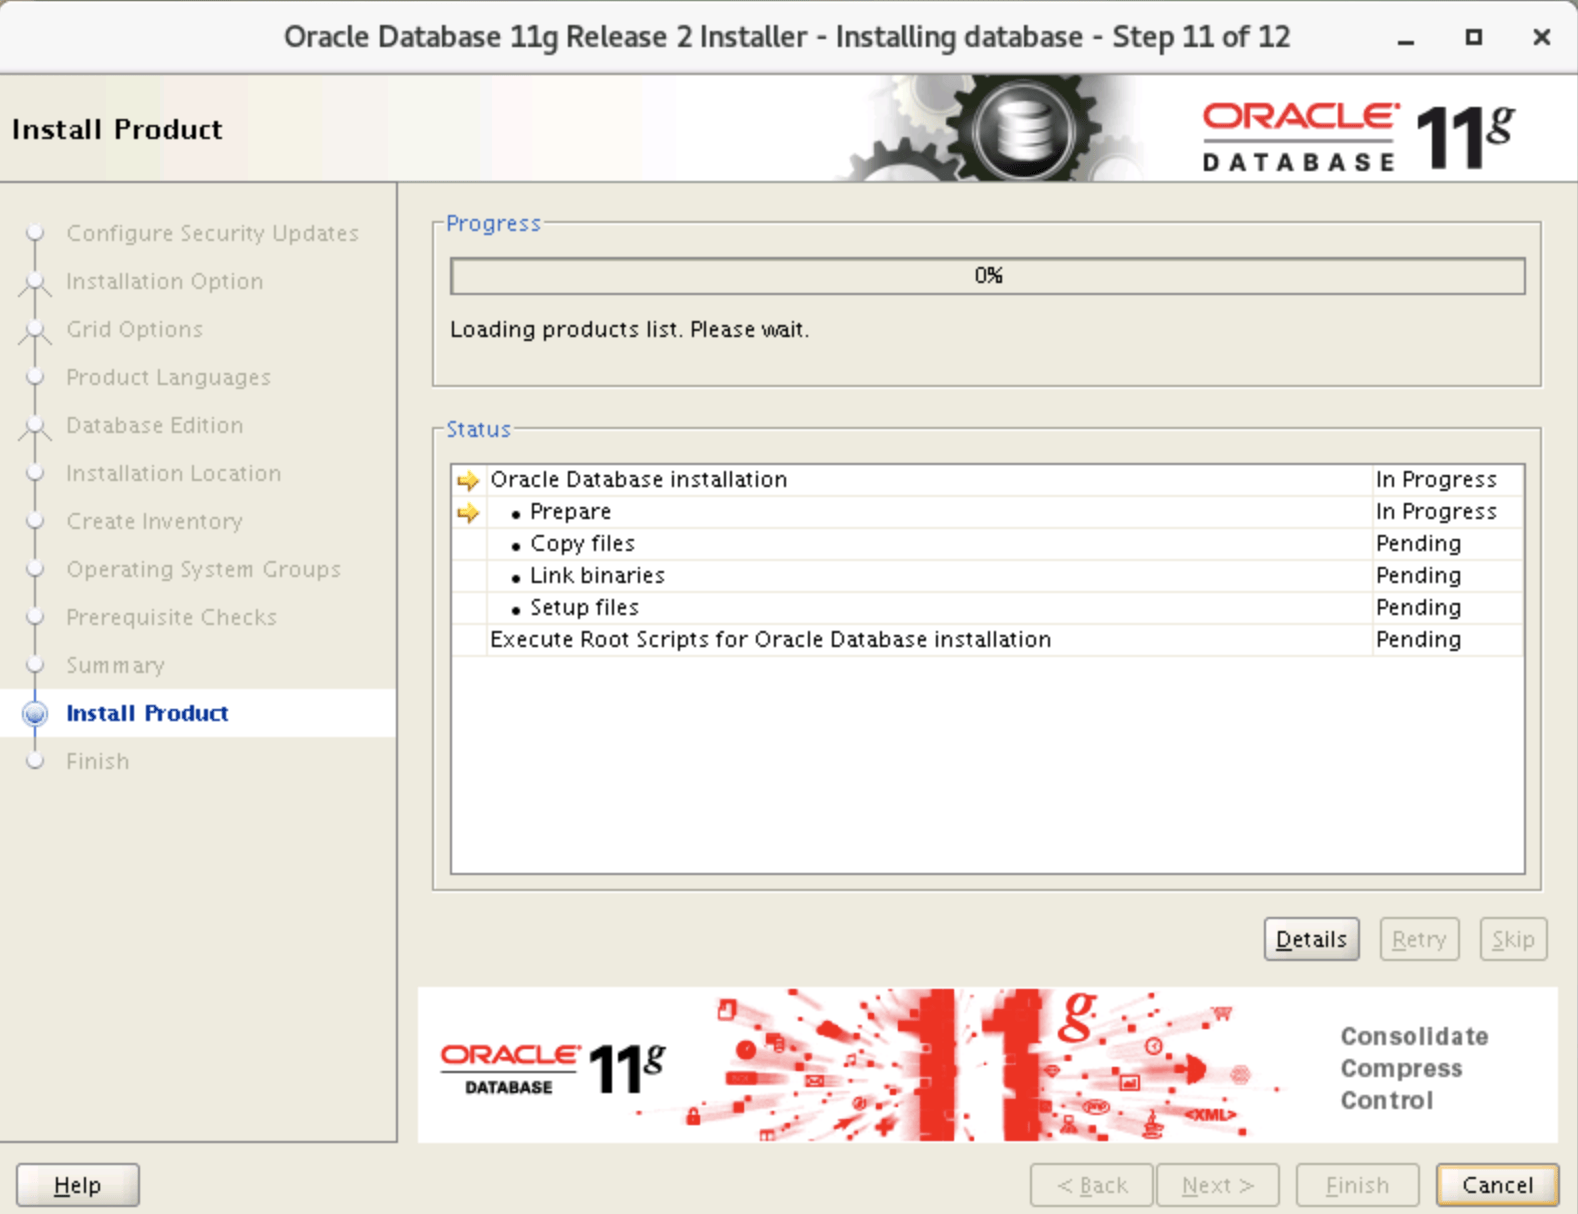Click the Configure Security Updates step bullet icon

(x=35, y=233)
